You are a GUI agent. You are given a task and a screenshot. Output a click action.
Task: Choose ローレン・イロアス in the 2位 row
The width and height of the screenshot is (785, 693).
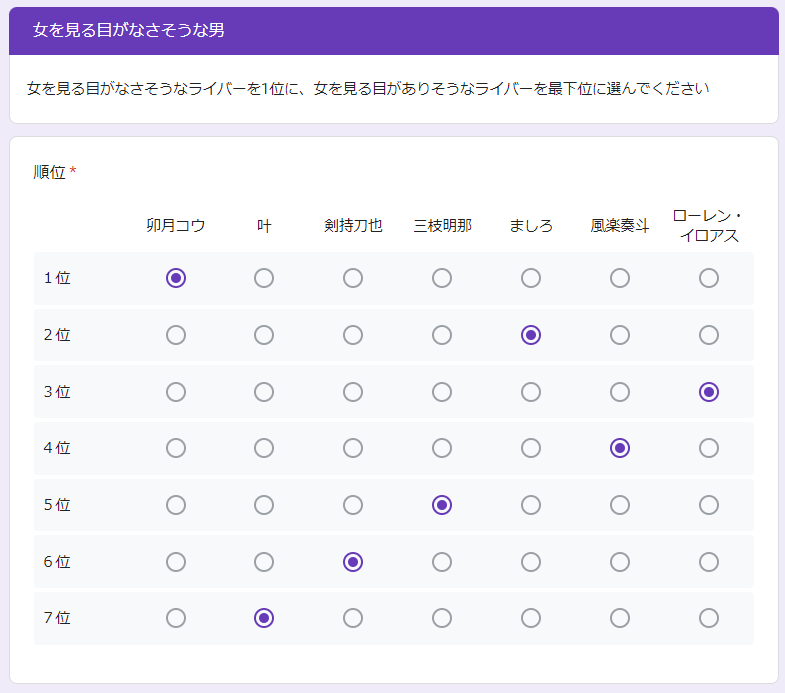click(709, 335)
